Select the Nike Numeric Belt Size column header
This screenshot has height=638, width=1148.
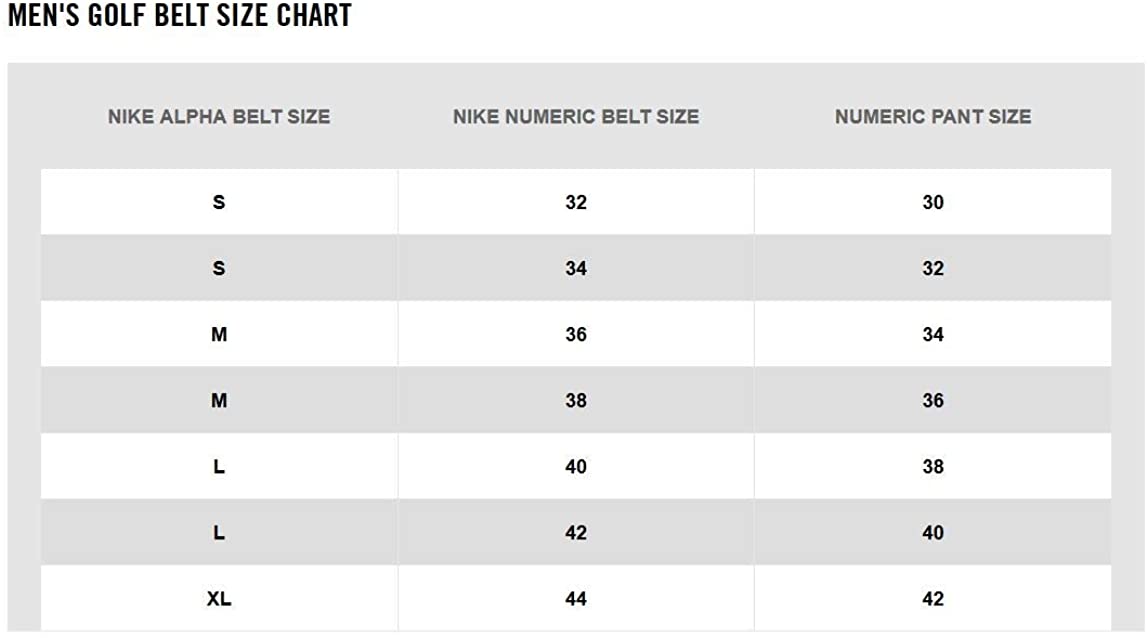576,117
